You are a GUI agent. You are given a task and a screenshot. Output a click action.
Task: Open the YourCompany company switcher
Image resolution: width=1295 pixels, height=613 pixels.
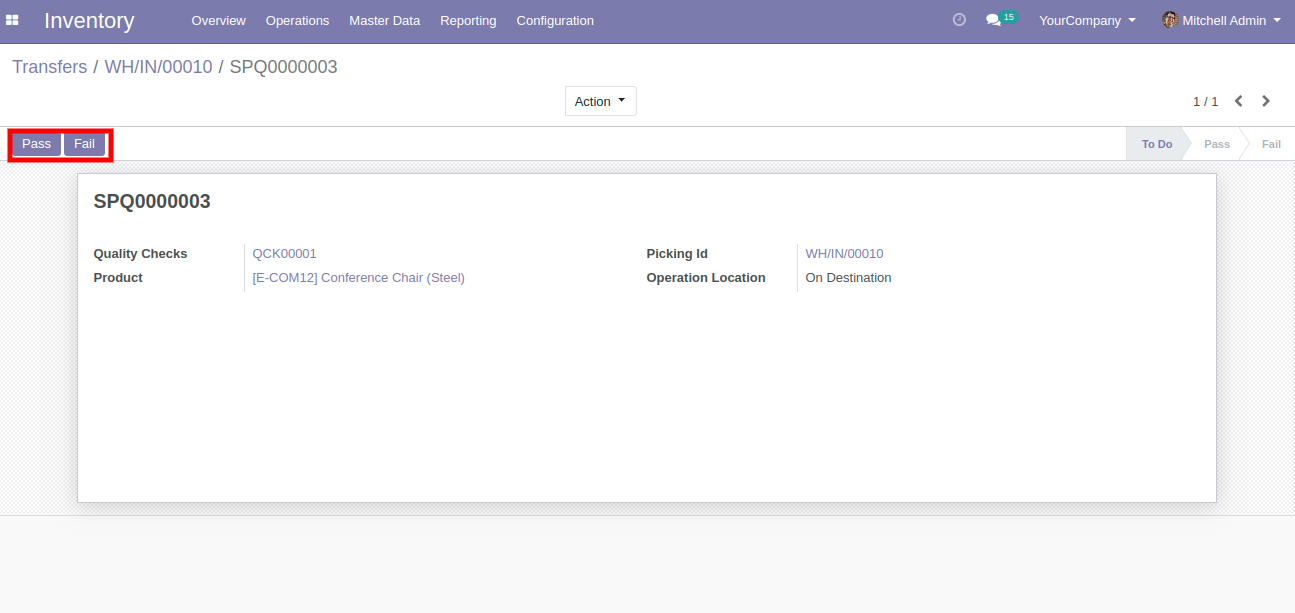(1087, 20)
